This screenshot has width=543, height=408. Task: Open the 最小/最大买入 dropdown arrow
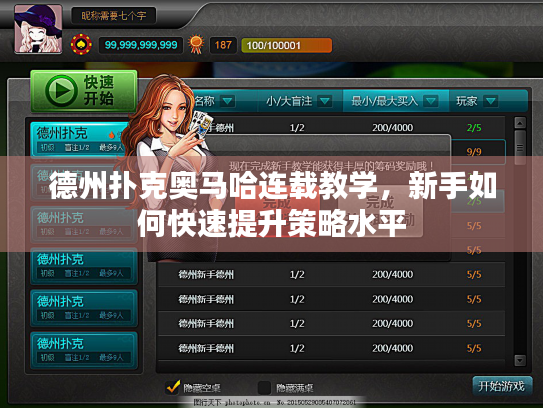point(431,101)
